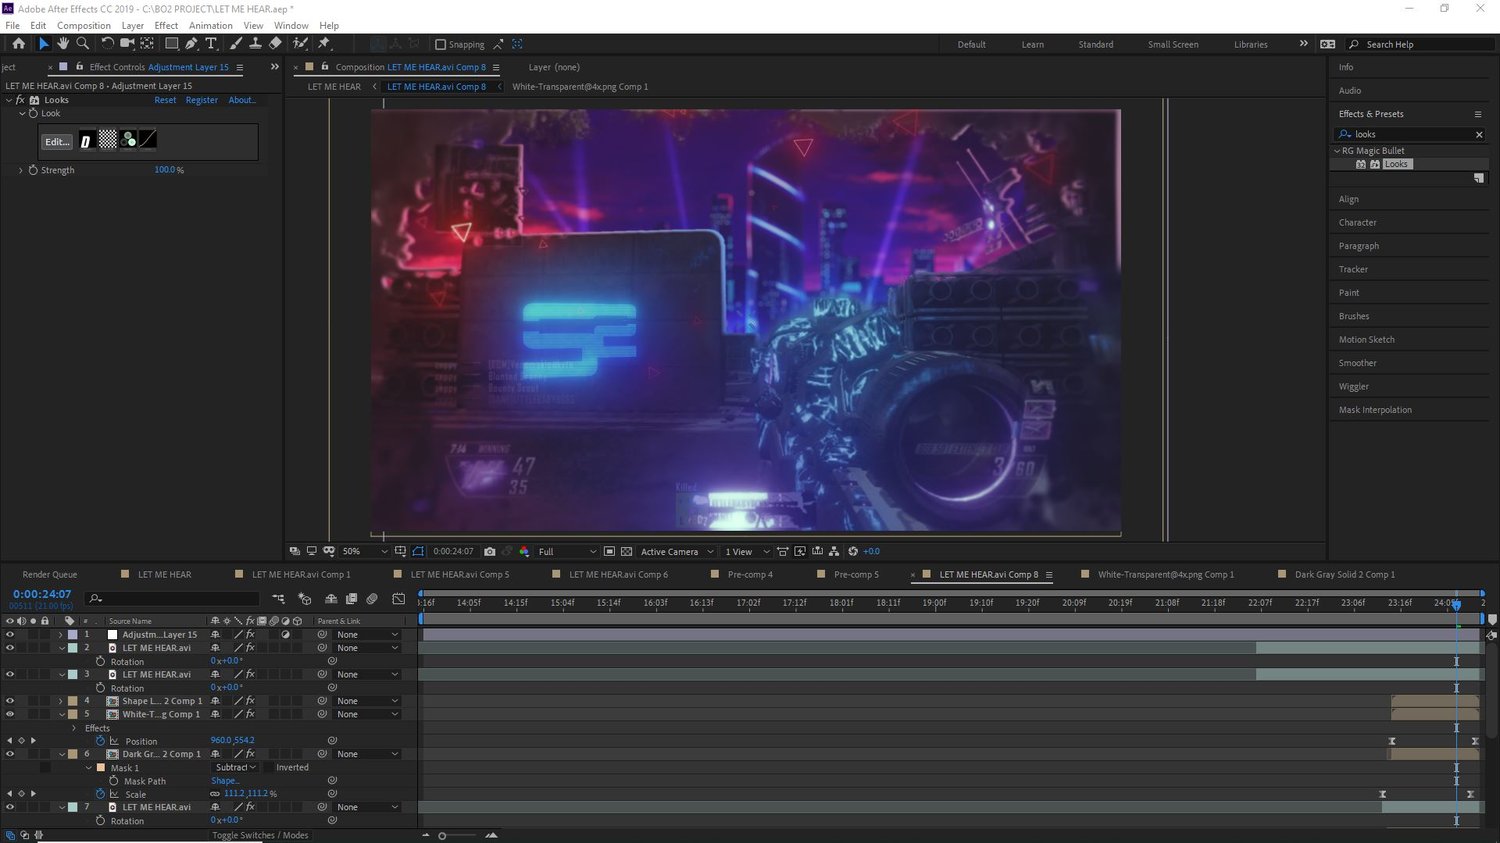Select the Zoom tool
The height and width of the screenshot is (843, 1500).
point(83,44)
